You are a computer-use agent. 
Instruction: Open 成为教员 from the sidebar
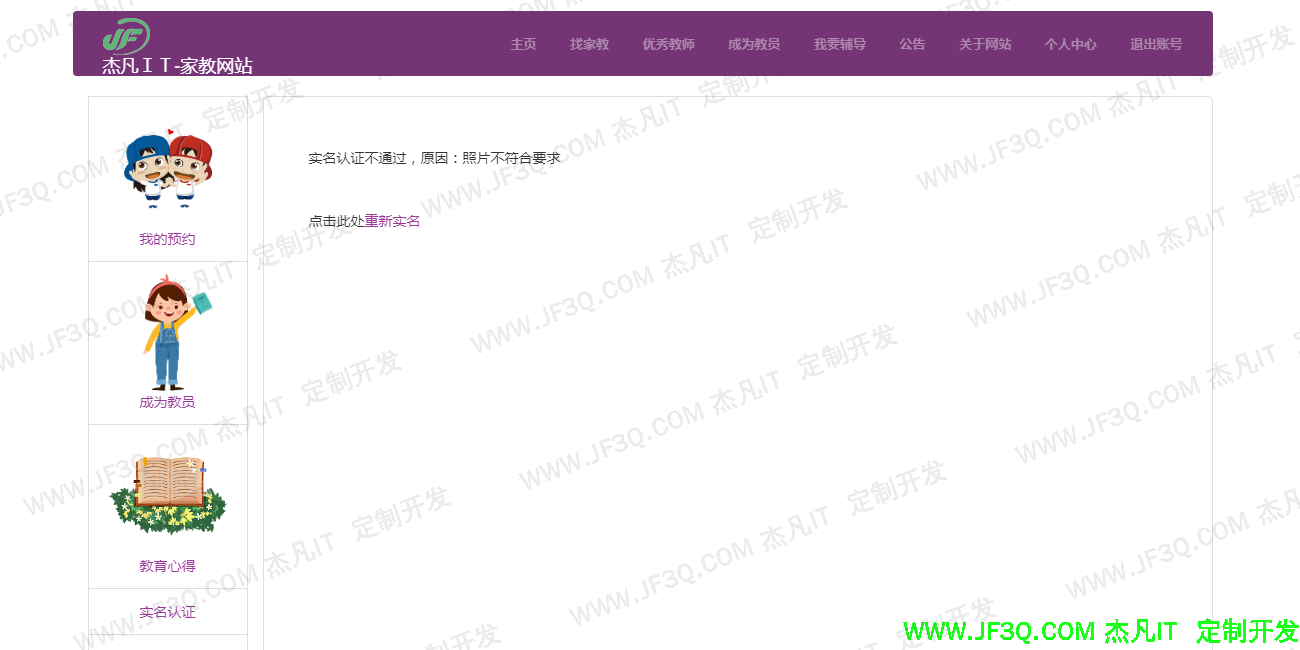click(x=166, y=402)
